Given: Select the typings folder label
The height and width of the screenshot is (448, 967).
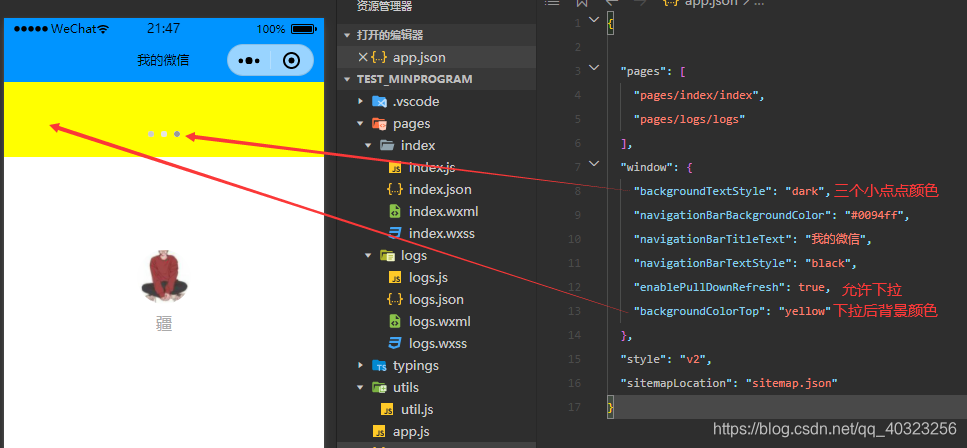Looking at the screenshot, I should (416, 365).
